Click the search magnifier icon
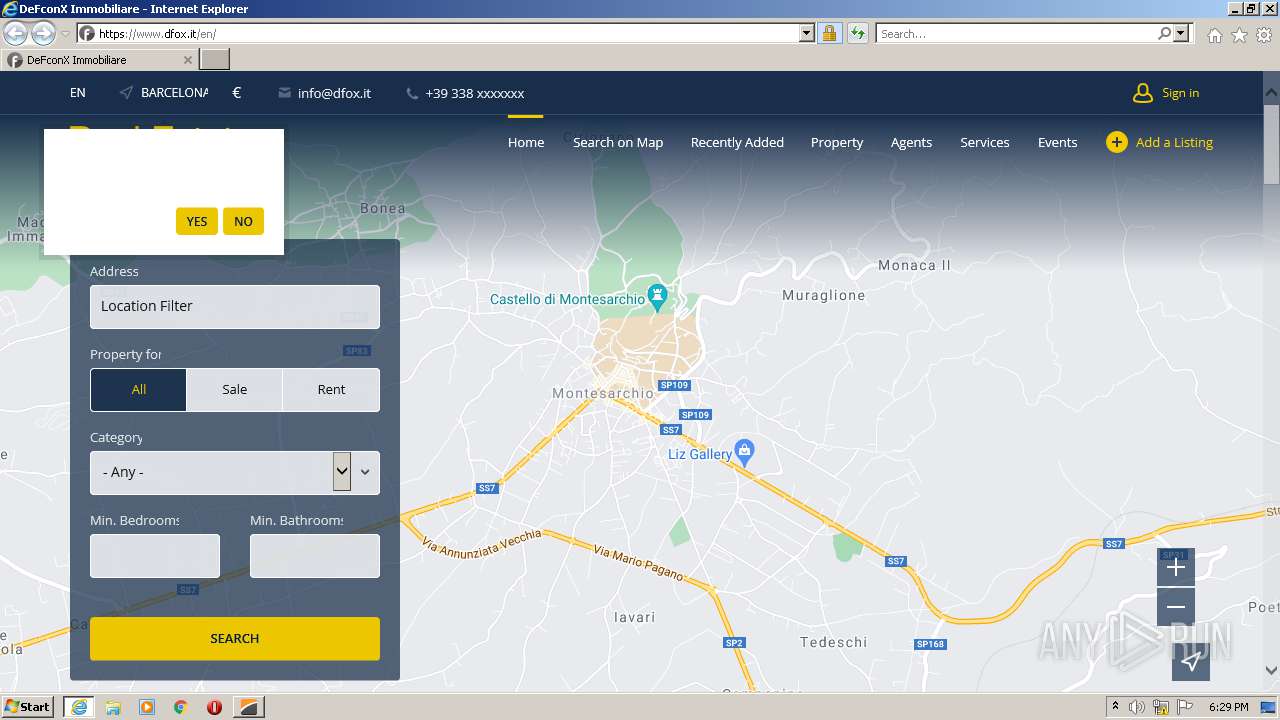The image size is (1280, 720). click(1164, 34)
